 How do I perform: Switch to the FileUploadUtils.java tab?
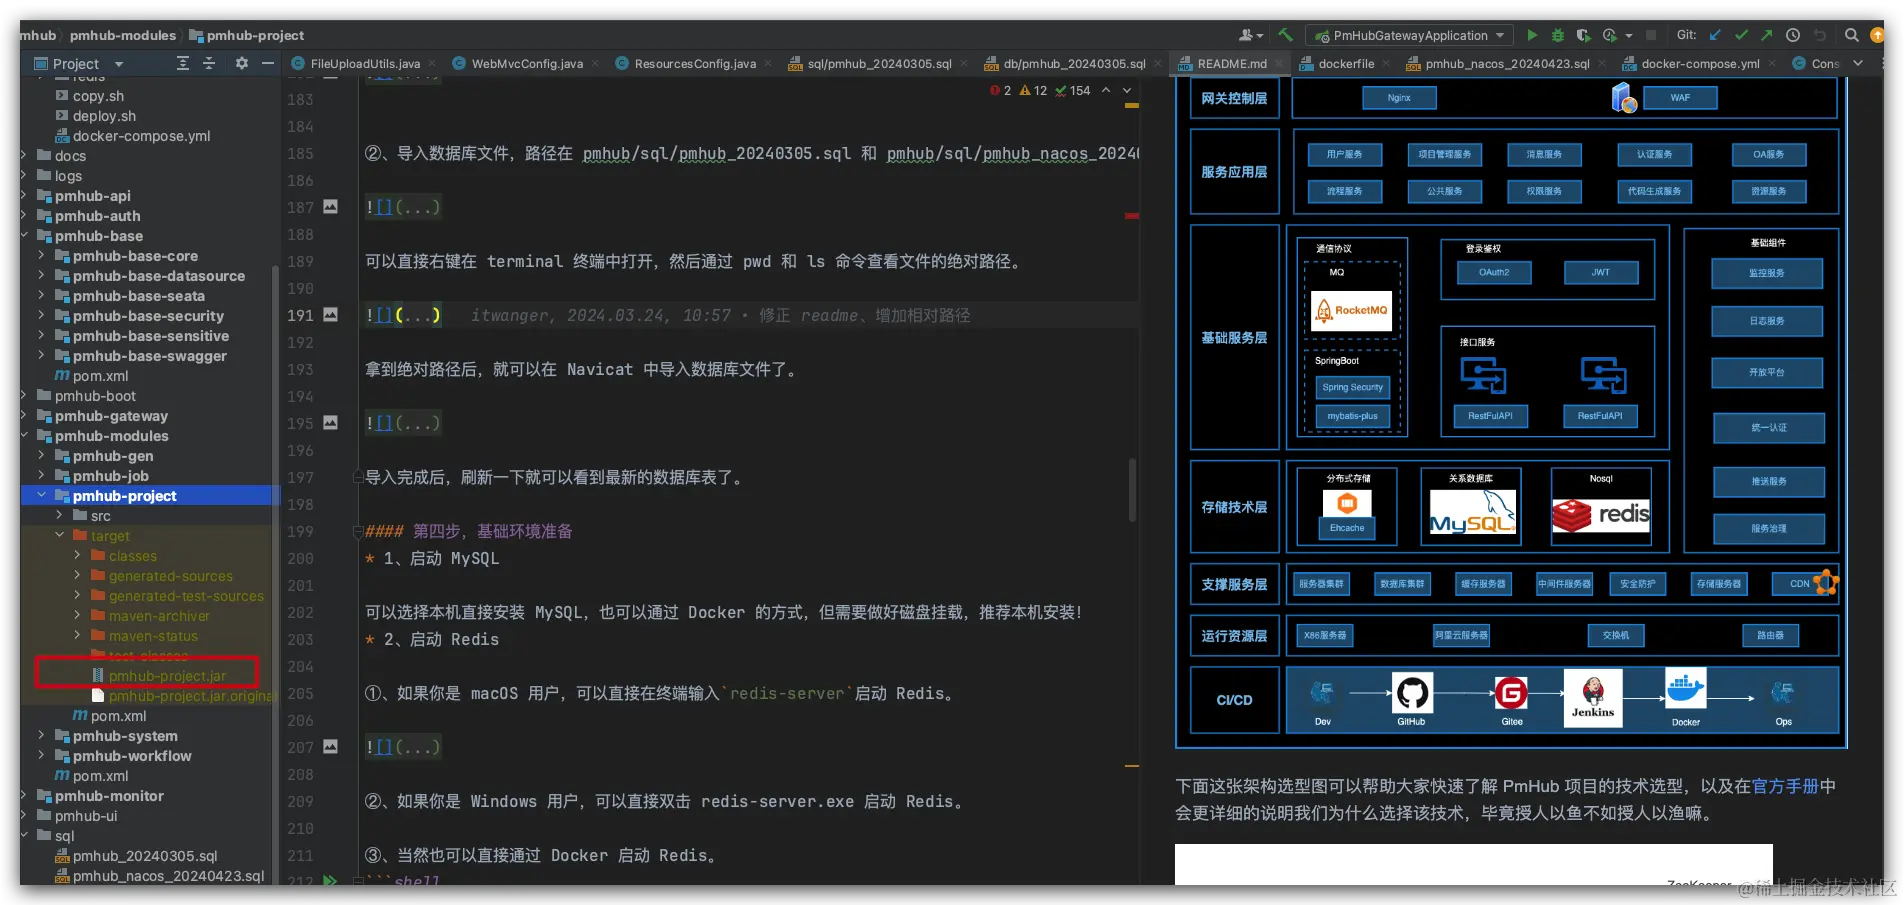pos(365,63)
